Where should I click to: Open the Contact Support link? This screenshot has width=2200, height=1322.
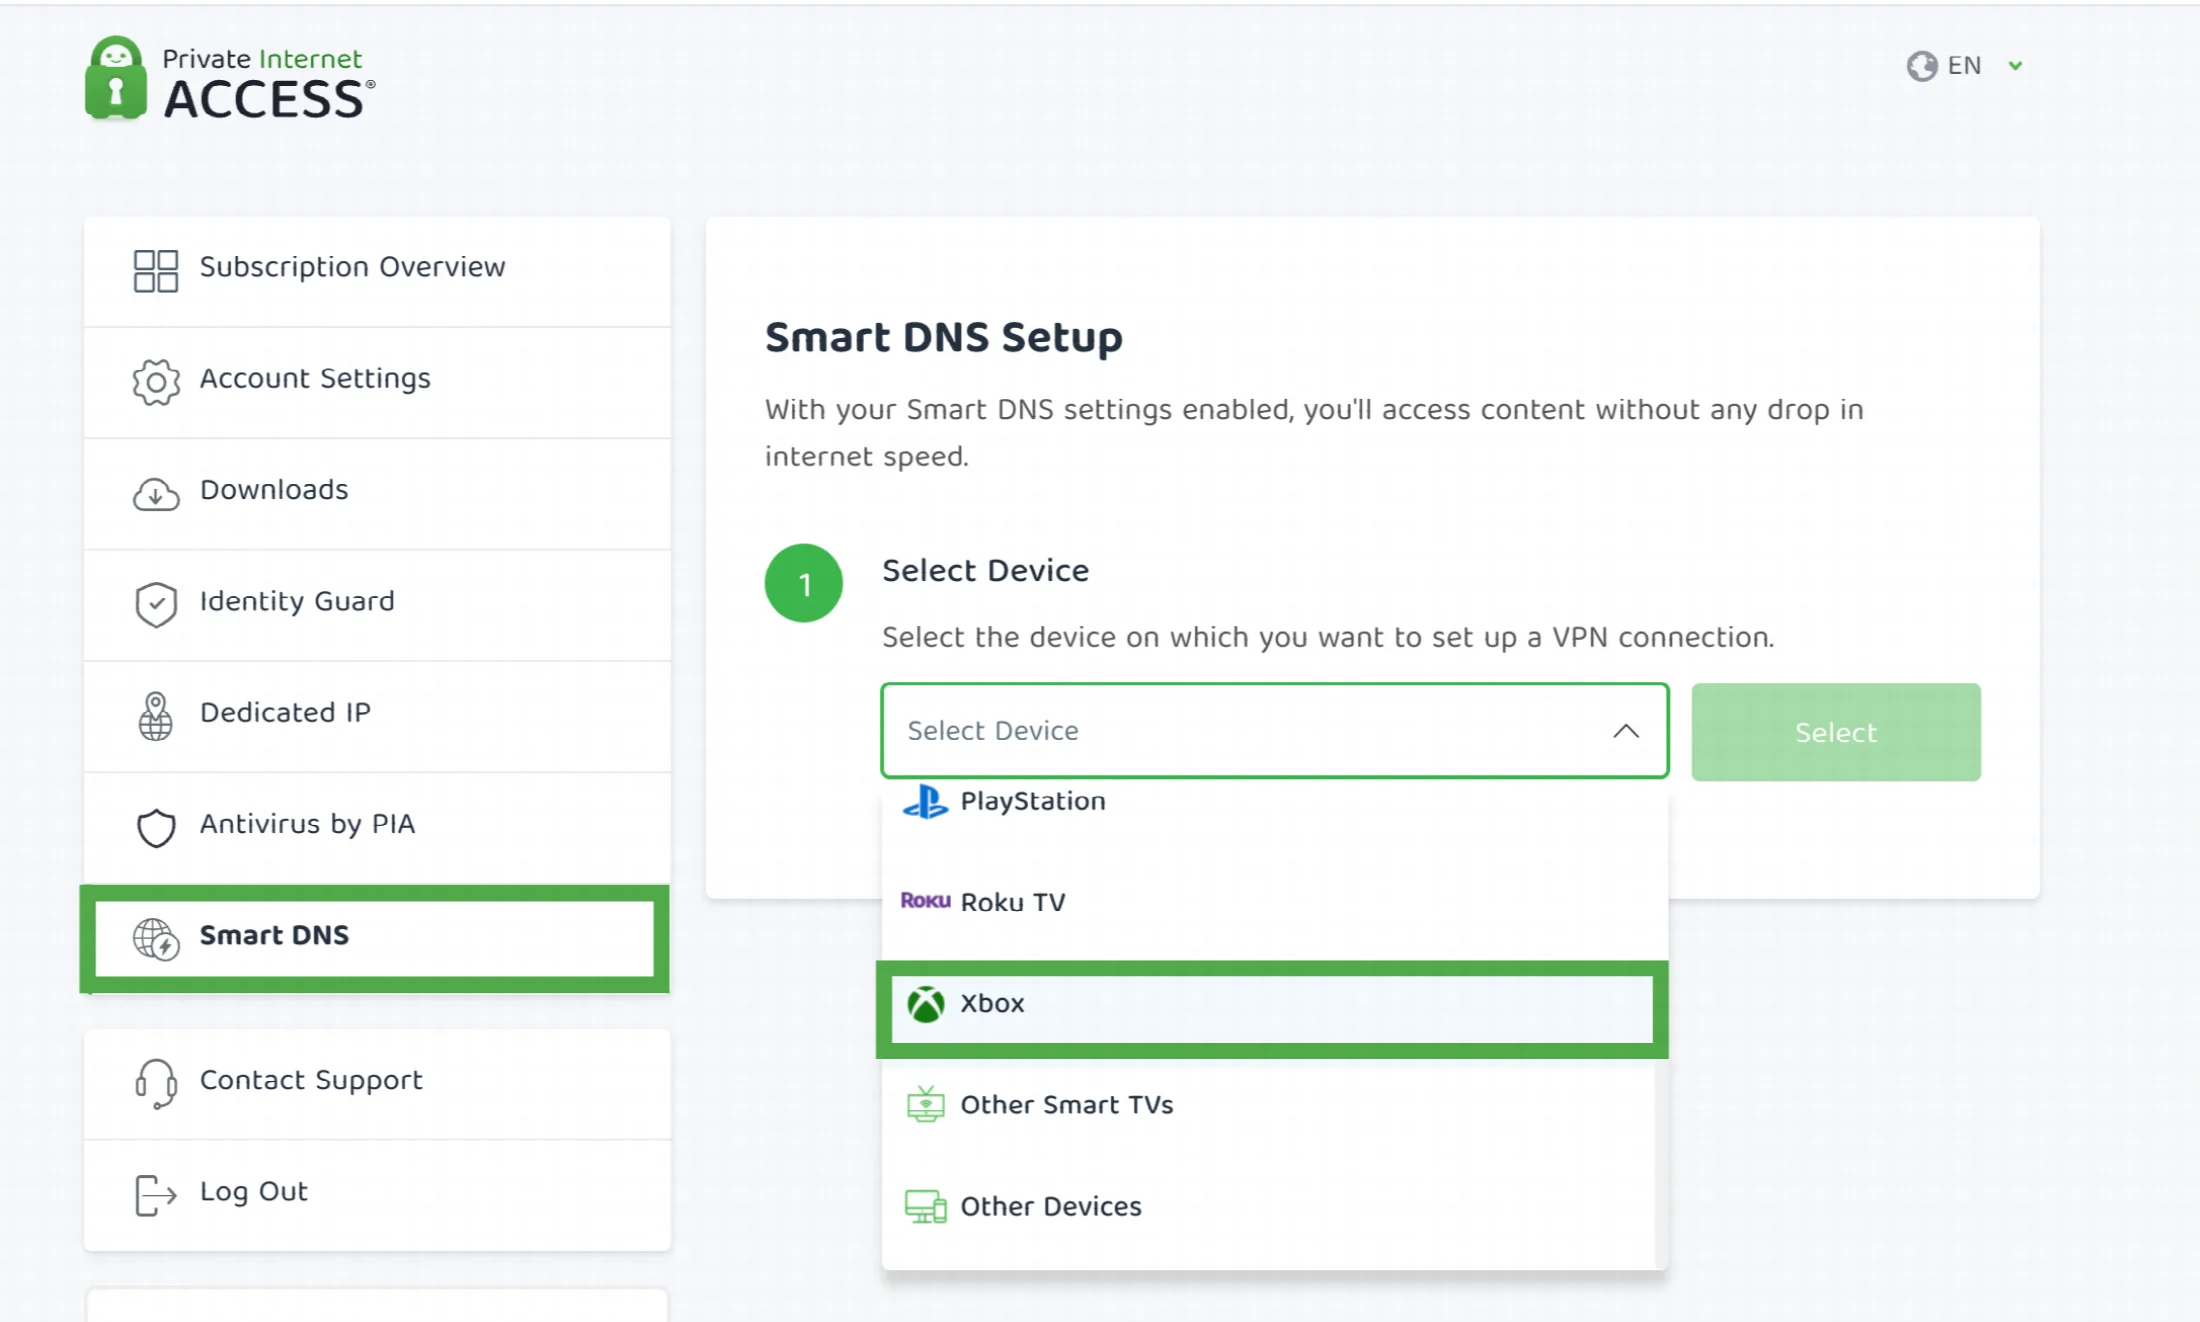point(377,1084)
